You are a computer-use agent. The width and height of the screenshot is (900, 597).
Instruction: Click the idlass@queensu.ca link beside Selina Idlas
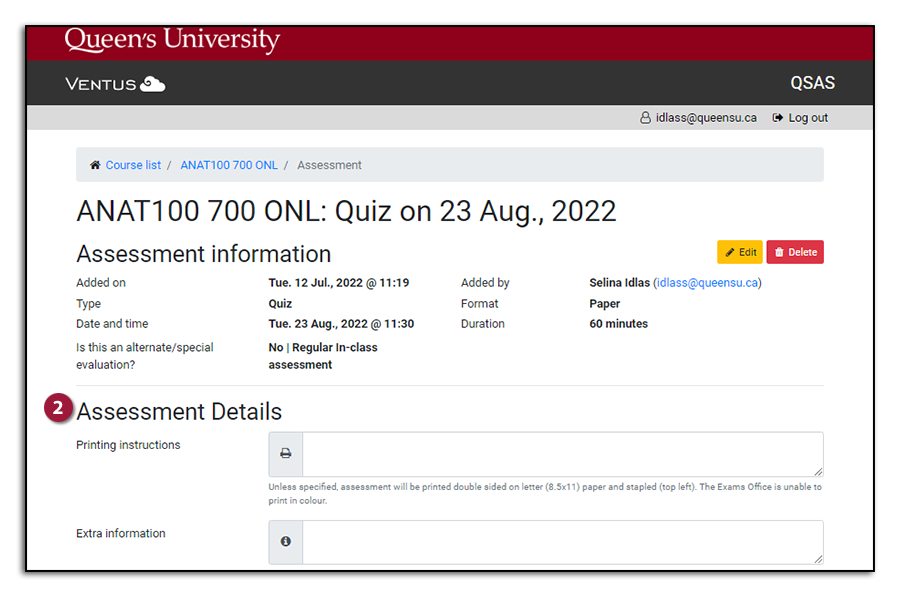pos(707,282)
